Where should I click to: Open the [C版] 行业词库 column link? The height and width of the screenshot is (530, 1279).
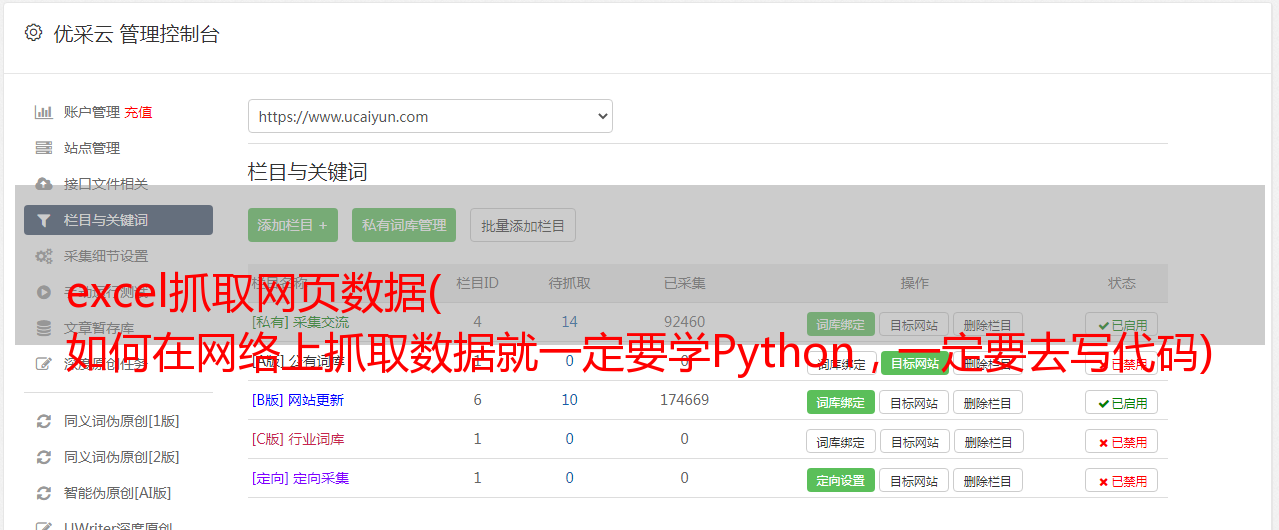pyautogui.click(x=298, y=439)
